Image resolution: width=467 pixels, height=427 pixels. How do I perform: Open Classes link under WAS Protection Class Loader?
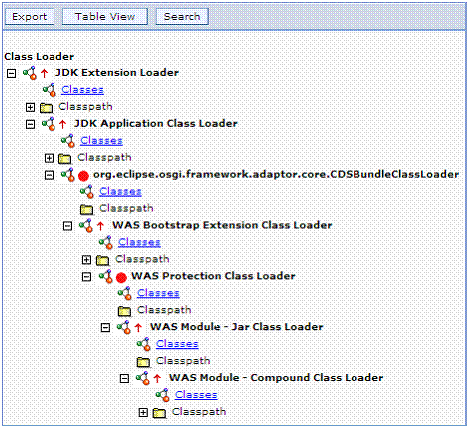[x=158, y=293]
